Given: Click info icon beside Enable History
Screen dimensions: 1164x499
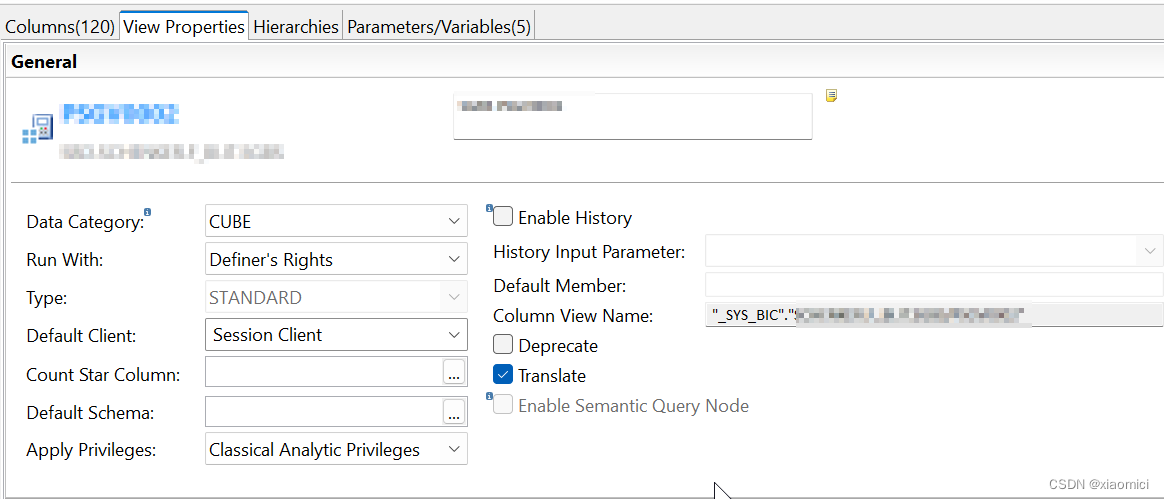Looking at the screenshot, I should point(490,208).
